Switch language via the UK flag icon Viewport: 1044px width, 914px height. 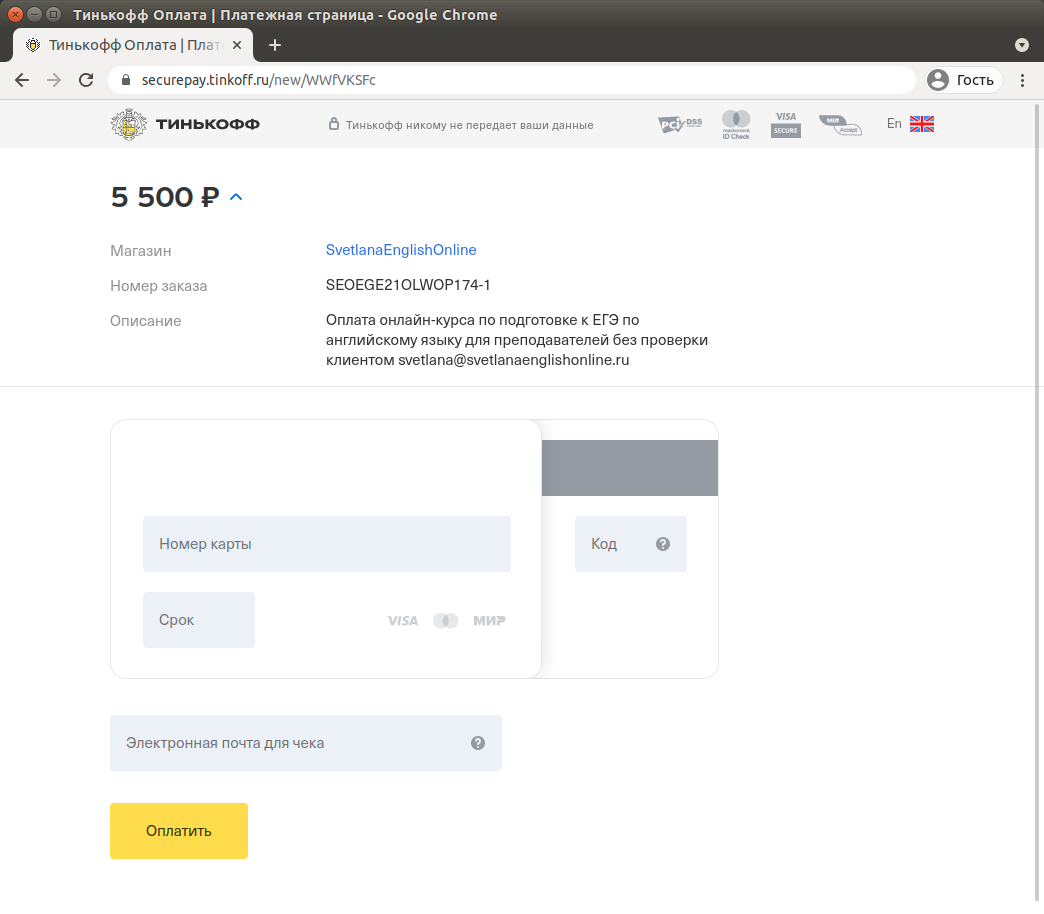click(921, 124)
